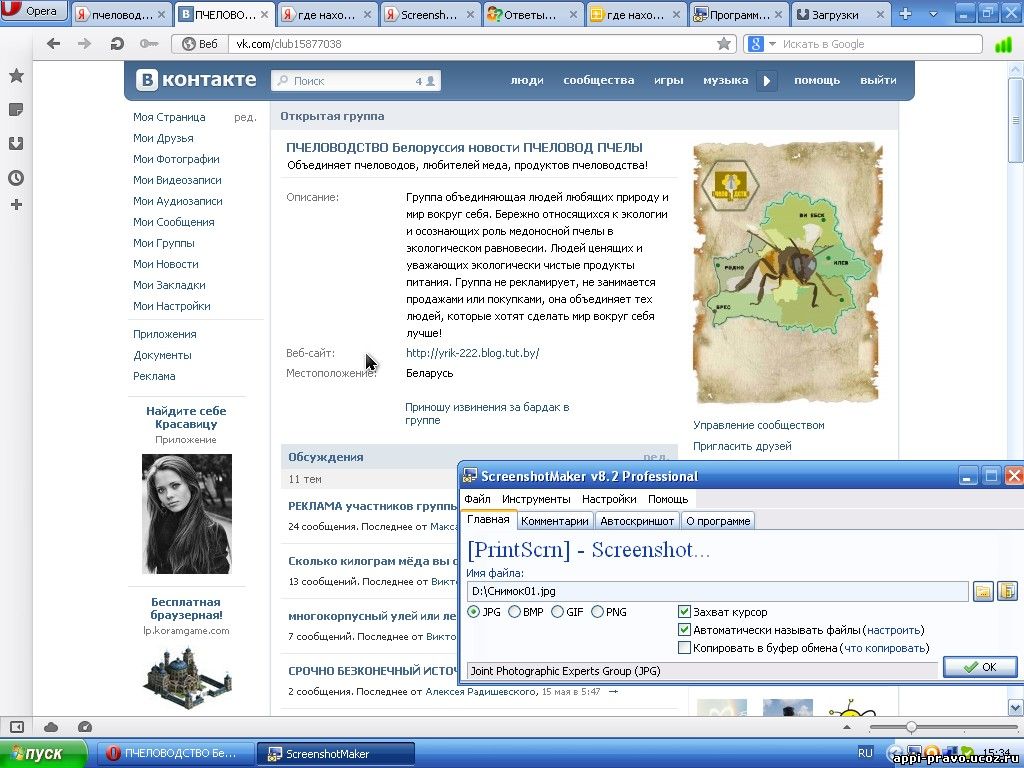Click the 'настроить' link in ScreenshotMaker
Screen dimensions: 1024x768
(895, 630)
